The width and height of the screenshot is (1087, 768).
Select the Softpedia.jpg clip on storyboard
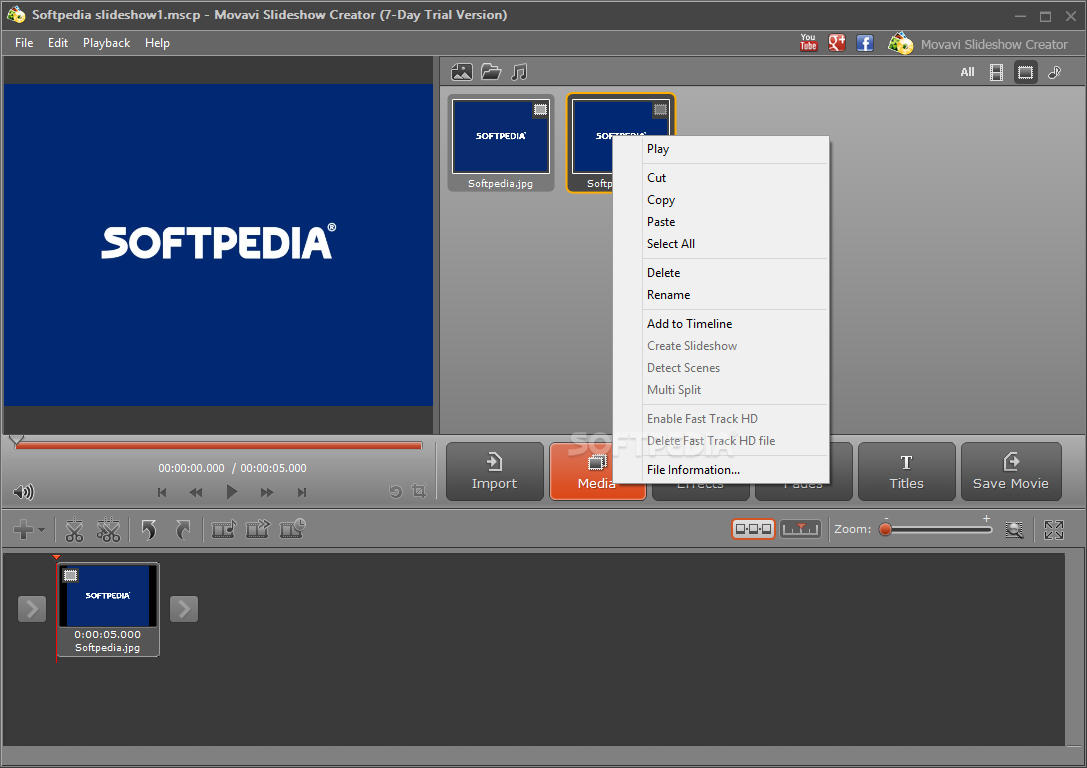107,609
